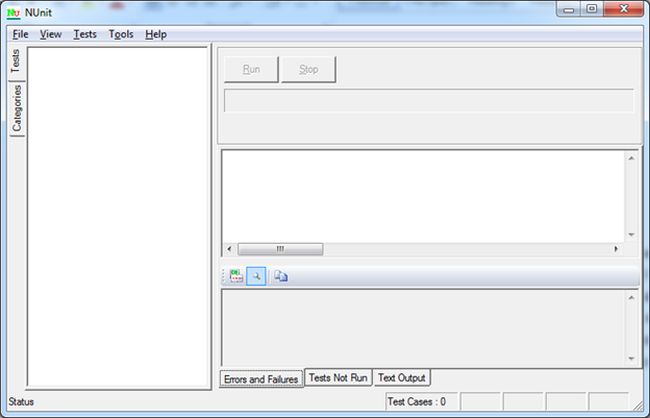Select the vertical Categories tab
Image resolution: width=650 pixels, height=418 pixels.
tap(17, 108)
